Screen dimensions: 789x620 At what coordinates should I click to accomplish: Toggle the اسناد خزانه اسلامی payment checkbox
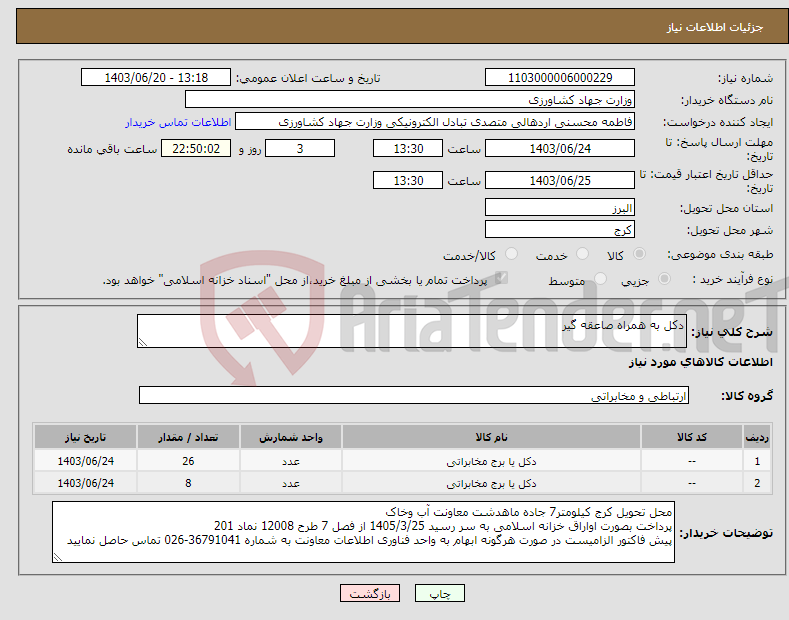pyautogui.click(x=501, y=278)
